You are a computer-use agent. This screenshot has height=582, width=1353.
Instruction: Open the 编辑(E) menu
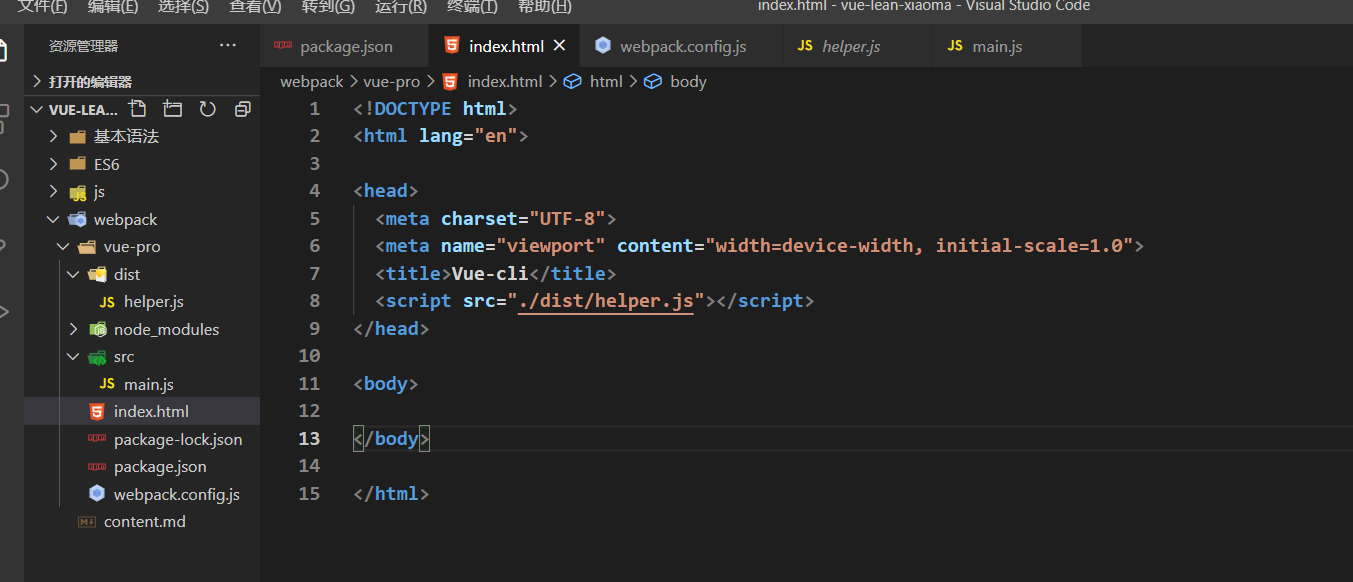113,7
